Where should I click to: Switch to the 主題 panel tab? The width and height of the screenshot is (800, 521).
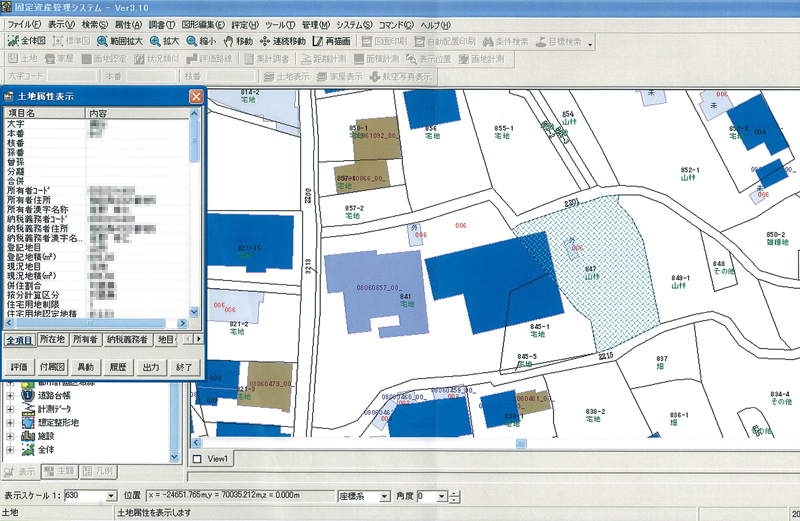pyautogui.click(x=60, y=471)
